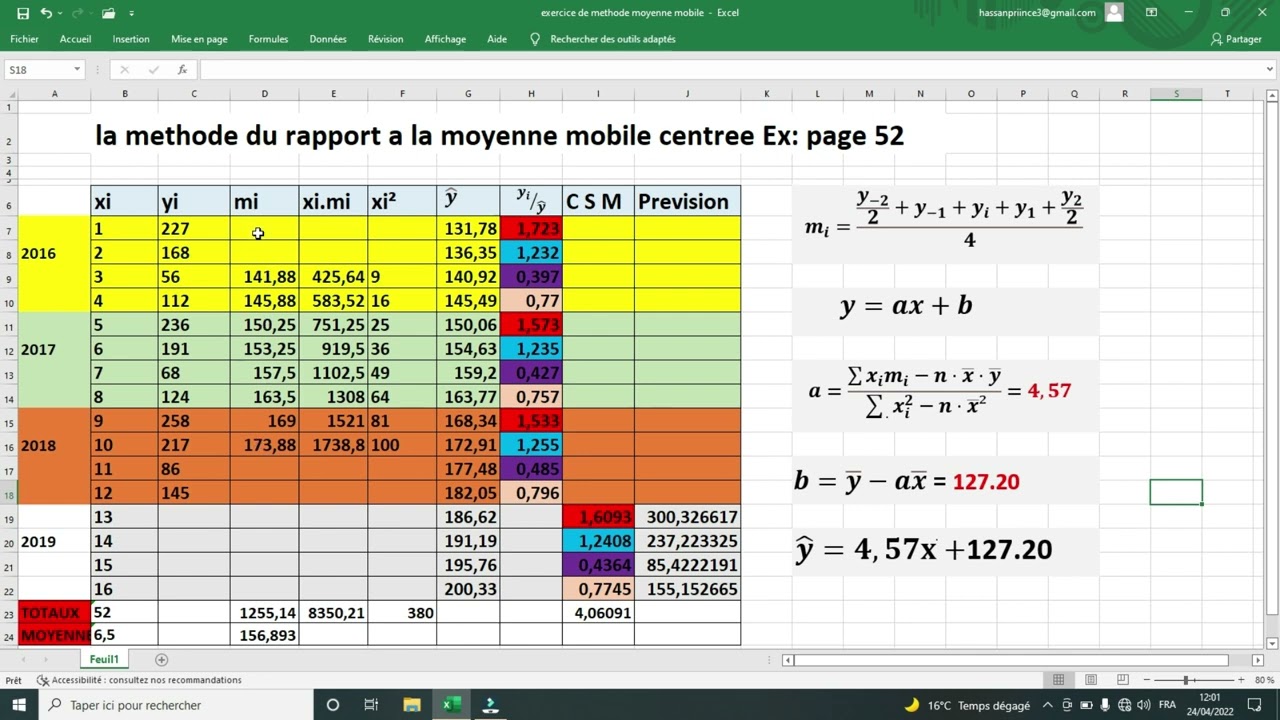This screenshot has width=1280, height=720.
Task: Open the Aide ribbon tab
Action: click(497, 39)
